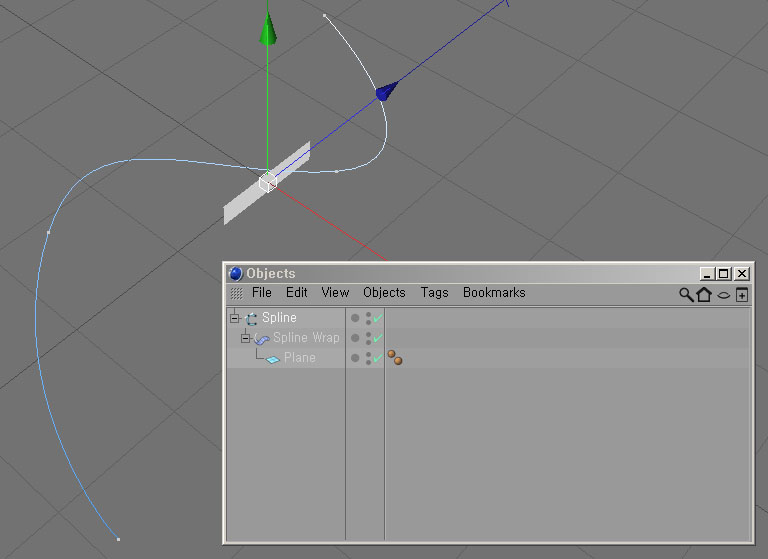Click the Spline object icon

point(251,319)
